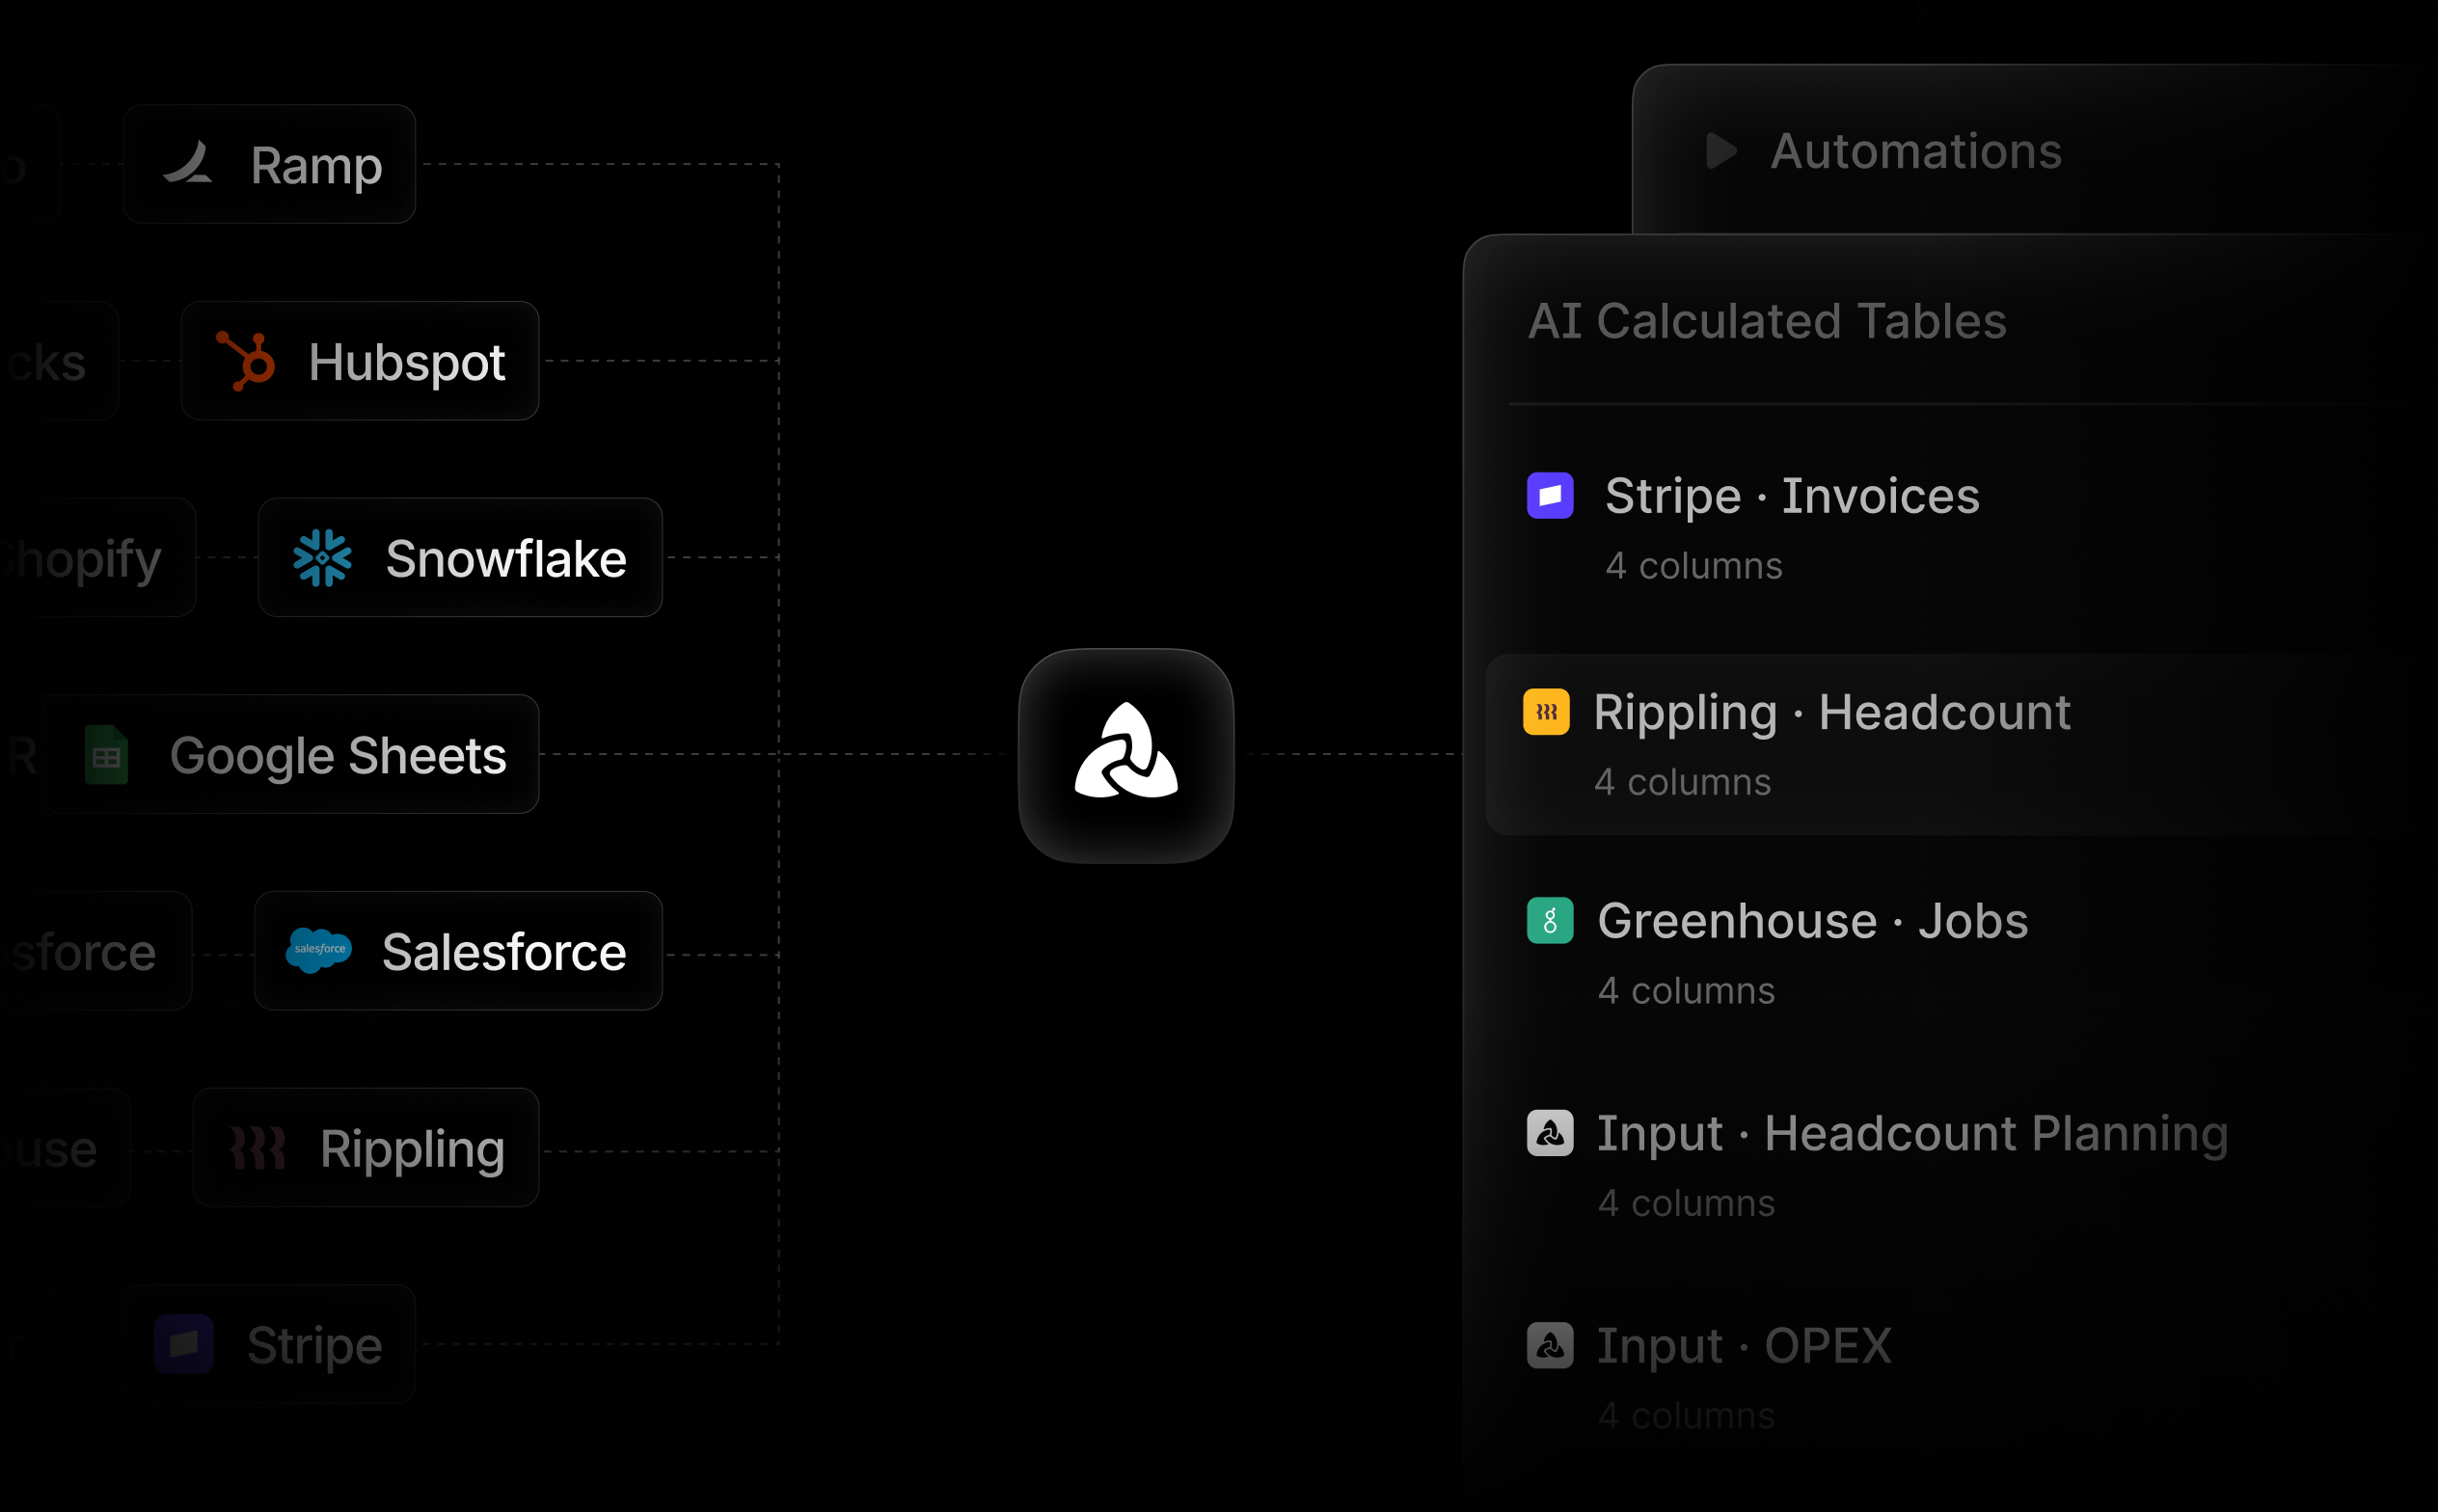Click the Hubspot sprocket icon
Screen dimensions: 2438x1512
(x=246, y=360)
